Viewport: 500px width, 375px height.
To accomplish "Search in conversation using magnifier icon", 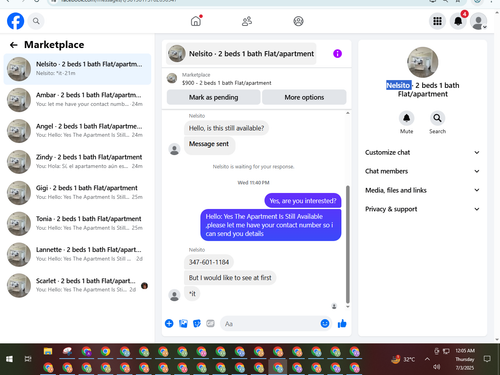I will click(437, 118).
